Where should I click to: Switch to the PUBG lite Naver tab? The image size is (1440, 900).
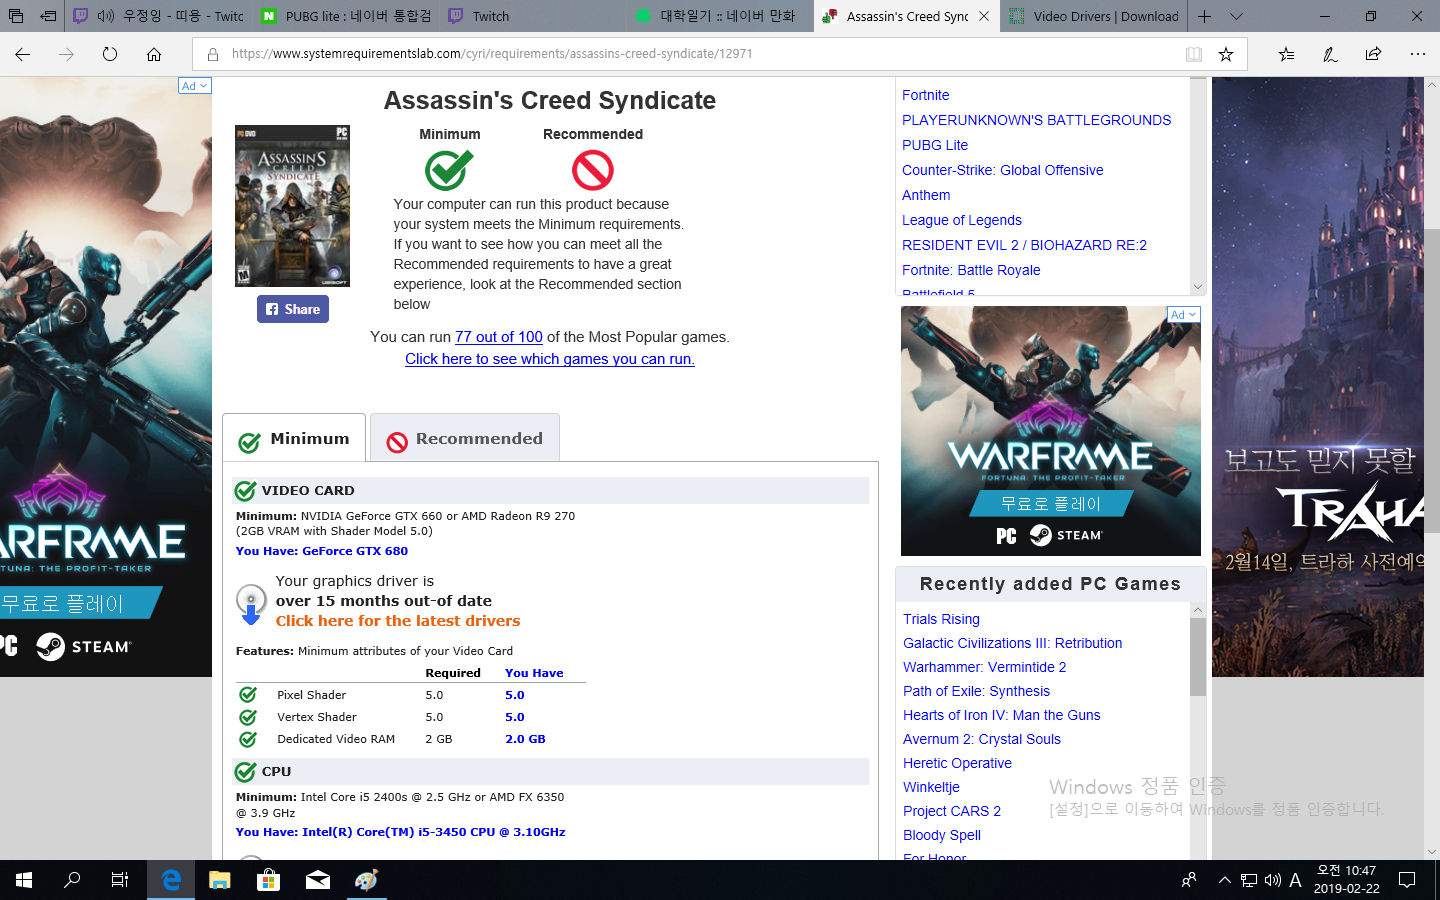347,16
